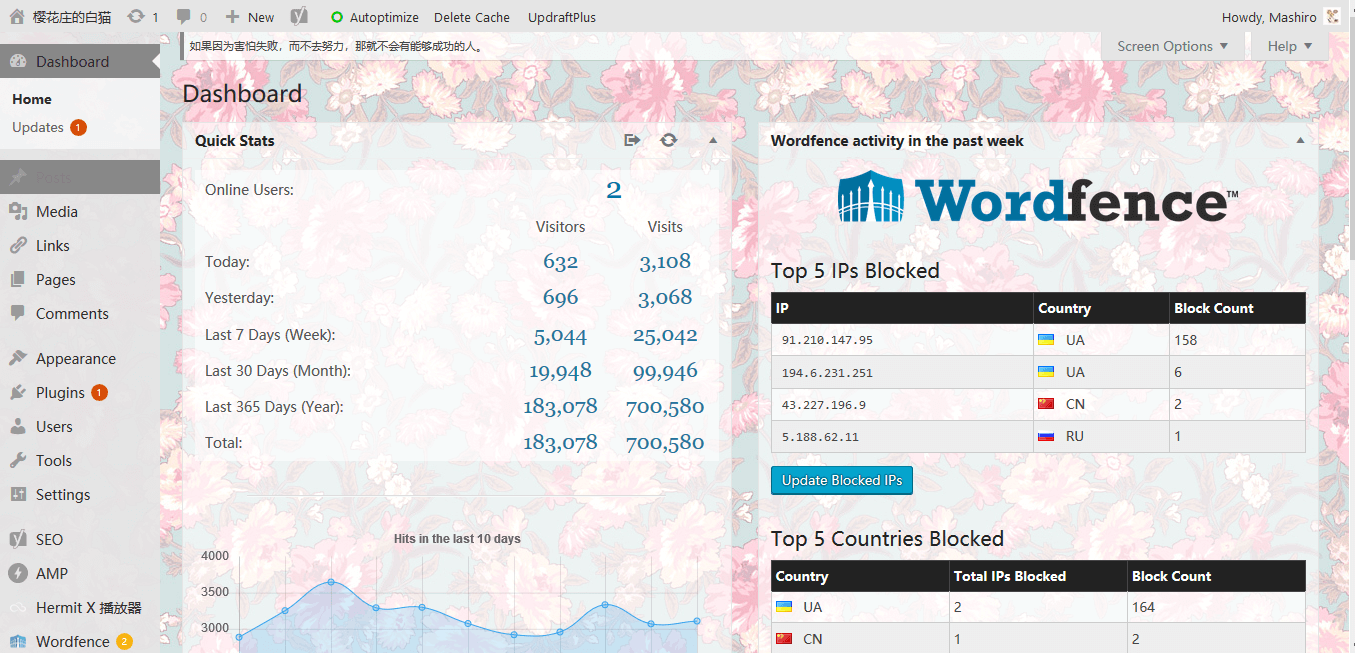Click the green Autoptimize status circle
This screenshot has width=1355, height=653.
(x=337, y=17)
